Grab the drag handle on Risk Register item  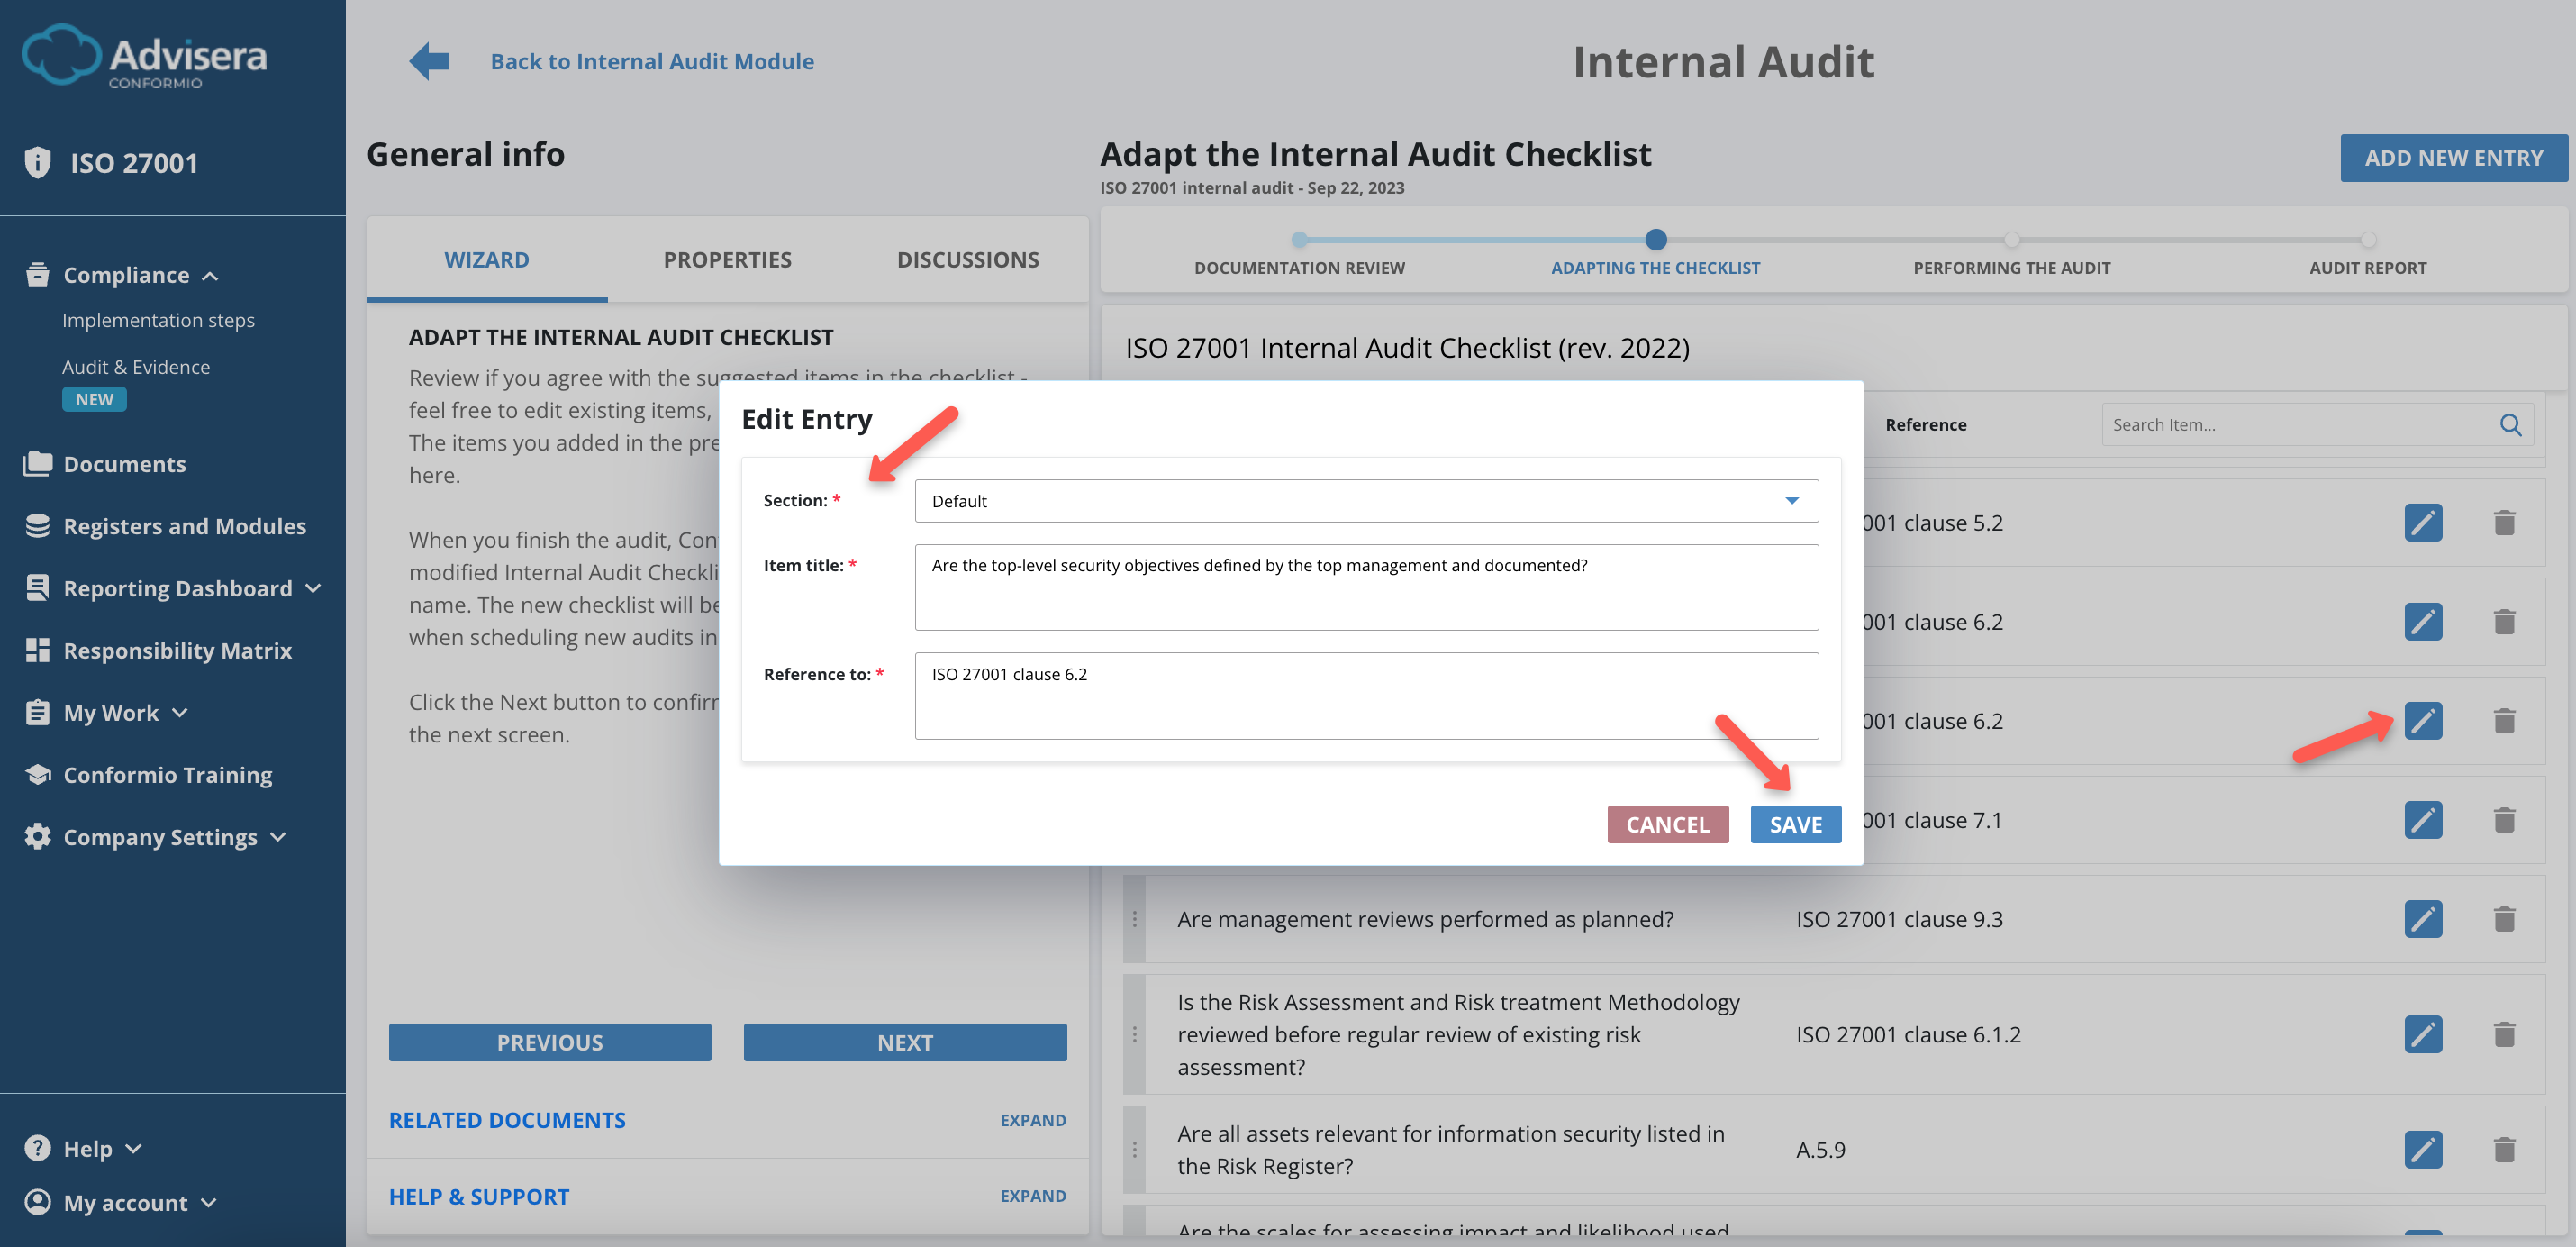[1135, 1149]
